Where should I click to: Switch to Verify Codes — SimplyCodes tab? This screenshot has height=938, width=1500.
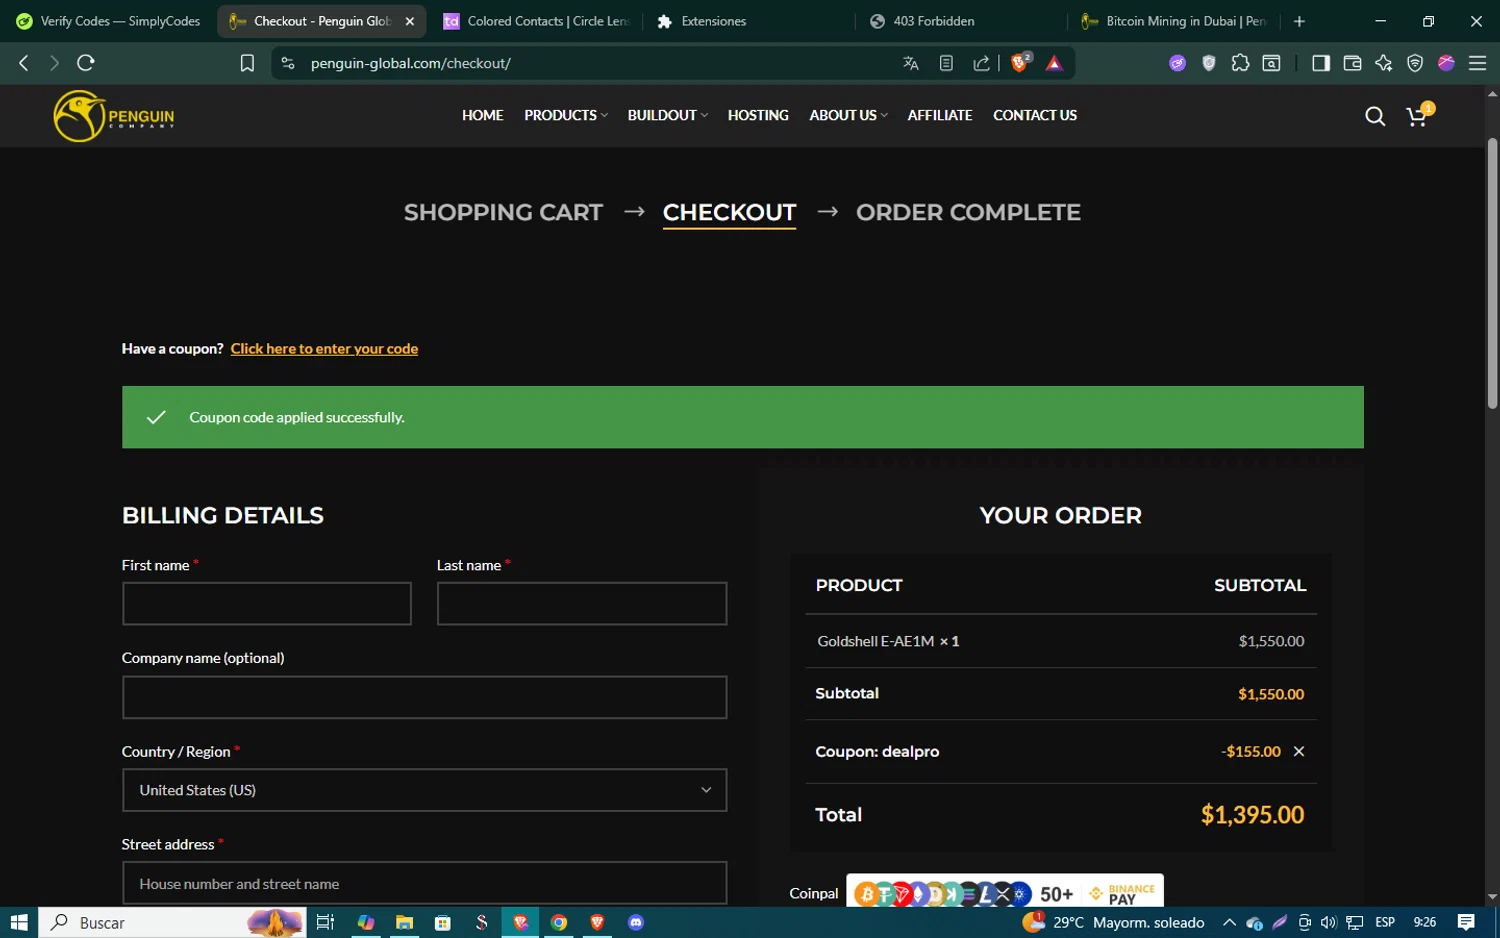[108, 21]
